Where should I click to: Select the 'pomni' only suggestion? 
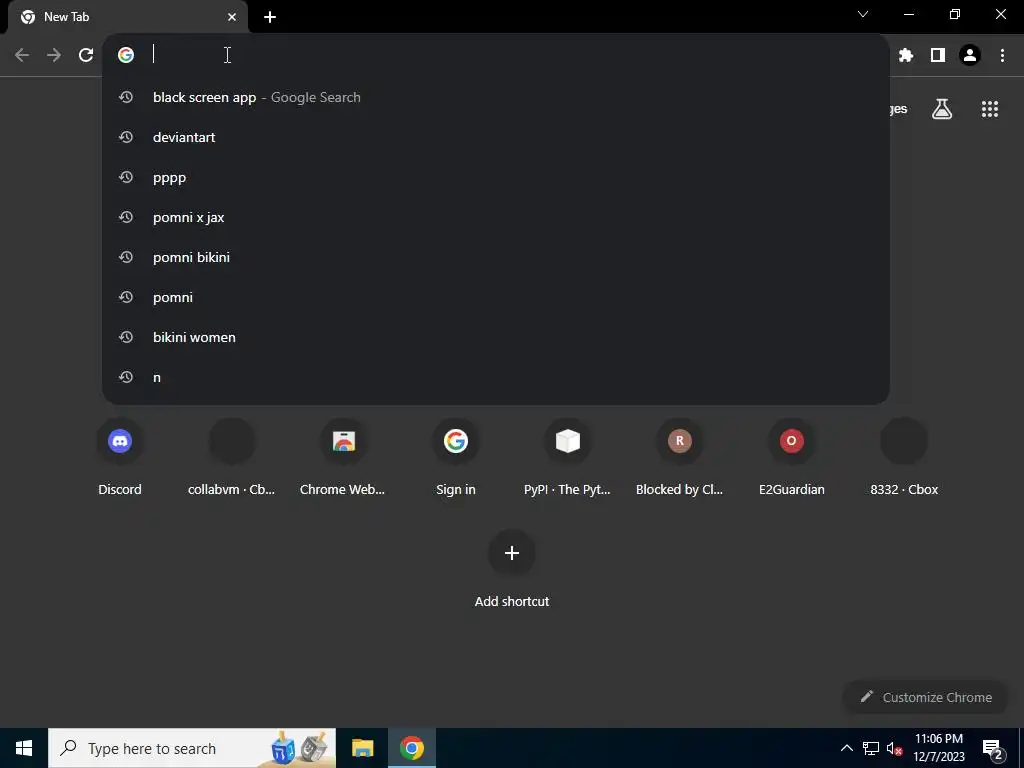[x=496, y=297]
